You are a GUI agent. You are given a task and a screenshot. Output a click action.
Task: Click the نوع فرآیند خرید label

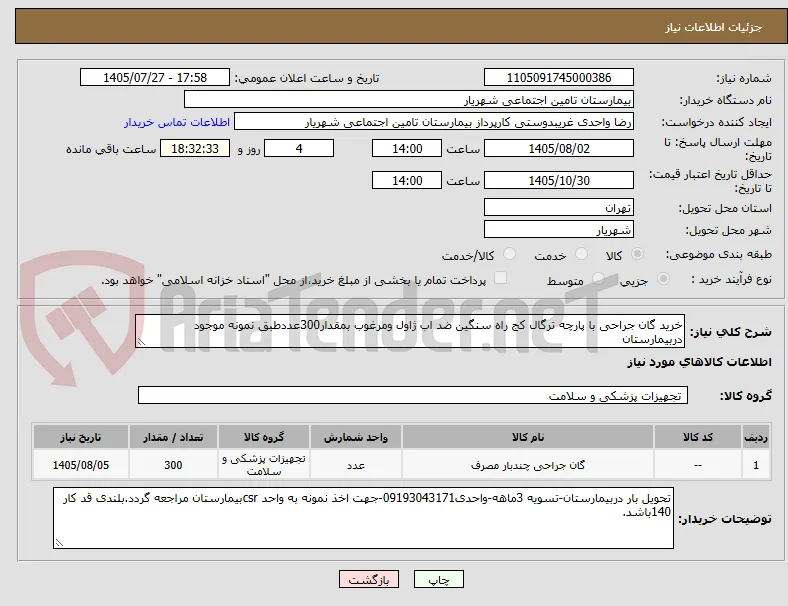point(731,279)
